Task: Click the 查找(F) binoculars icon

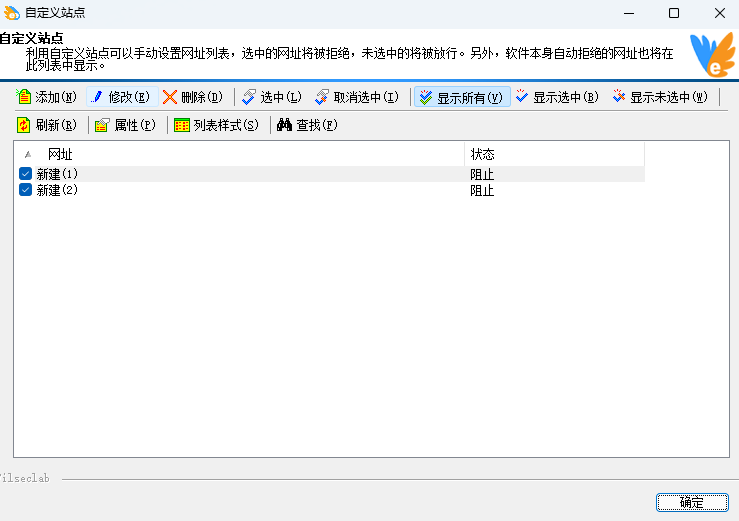Action: click(284, 124)
